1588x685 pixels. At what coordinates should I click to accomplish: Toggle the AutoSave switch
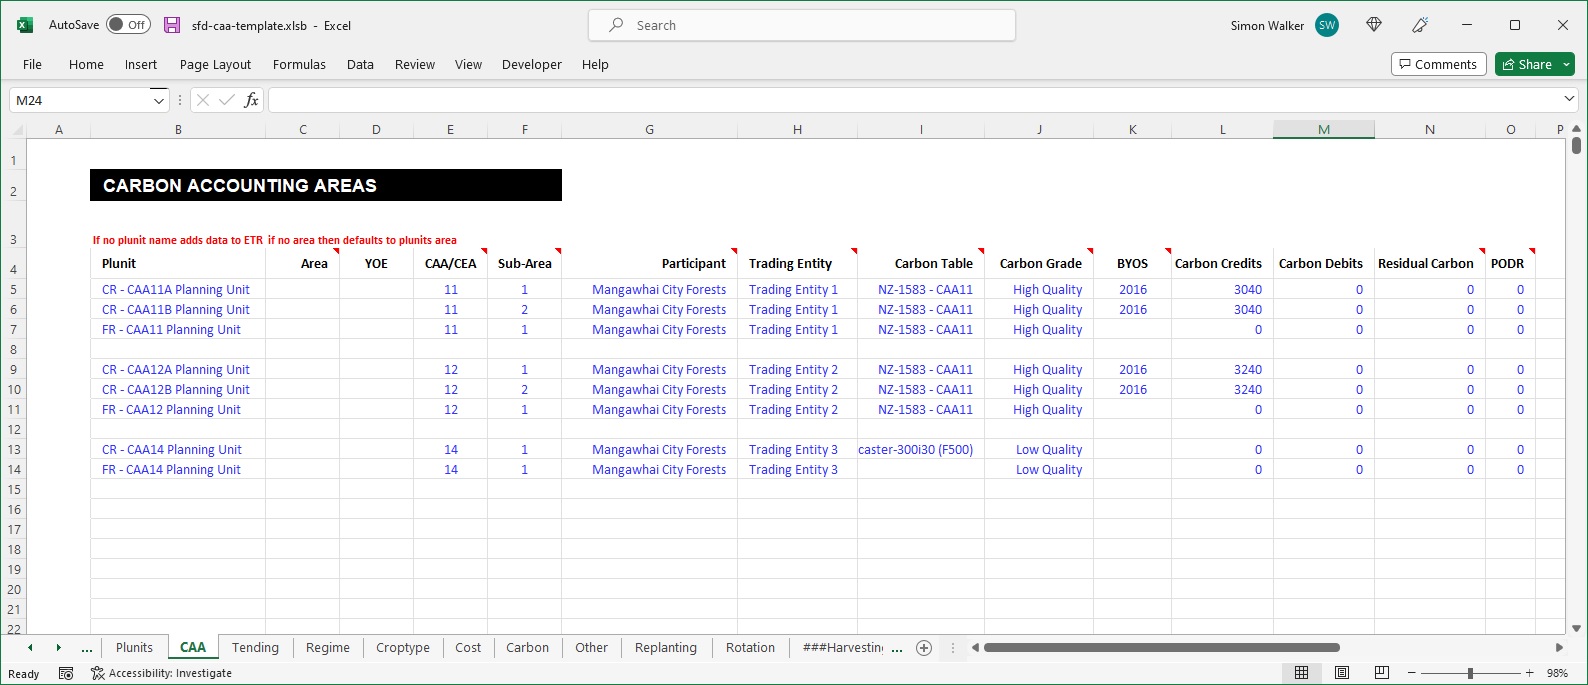click(128, 25)
